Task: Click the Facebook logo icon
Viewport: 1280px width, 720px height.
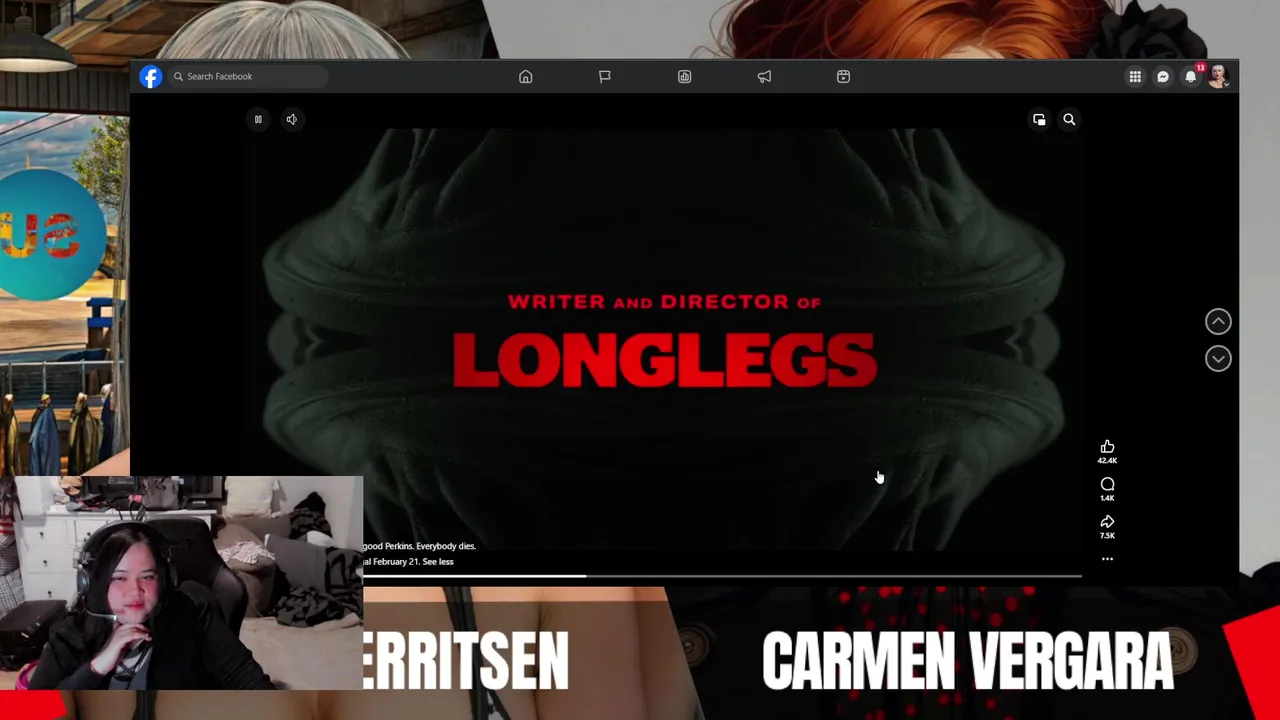Action: coord(150,77)
